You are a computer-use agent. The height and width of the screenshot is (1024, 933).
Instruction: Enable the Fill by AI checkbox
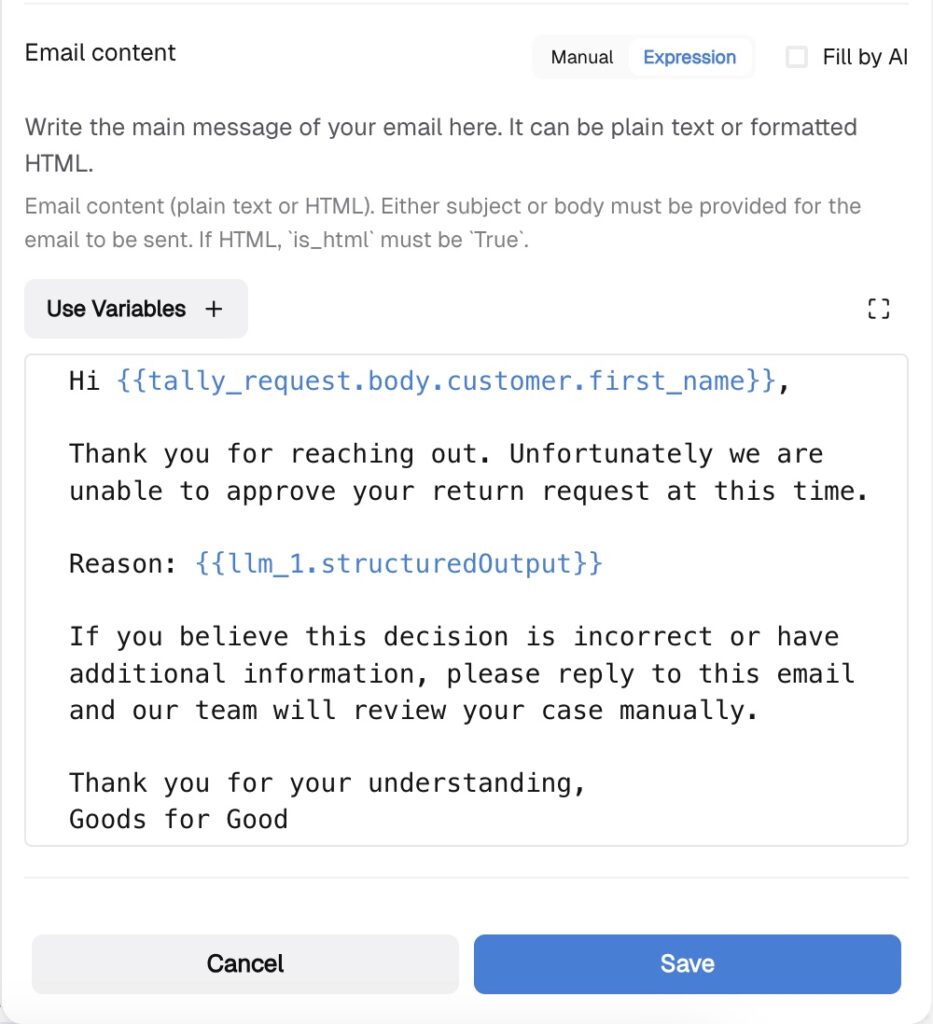[796, 57]
